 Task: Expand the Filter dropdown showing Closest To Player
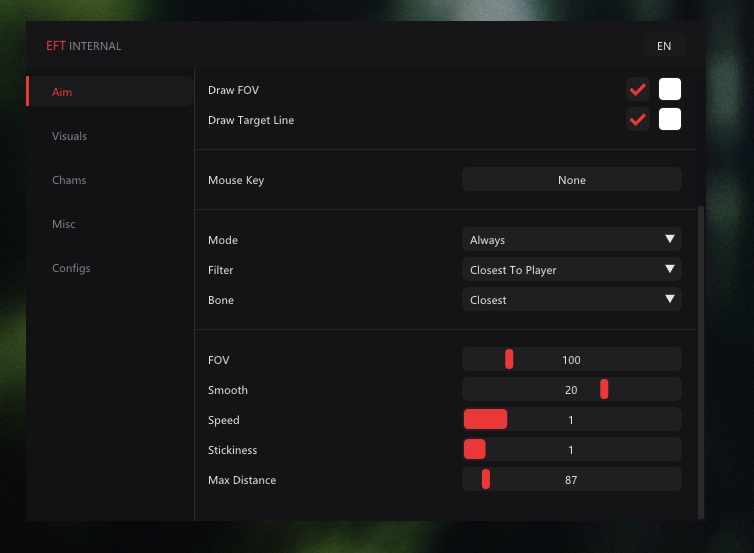pos(572,269)
